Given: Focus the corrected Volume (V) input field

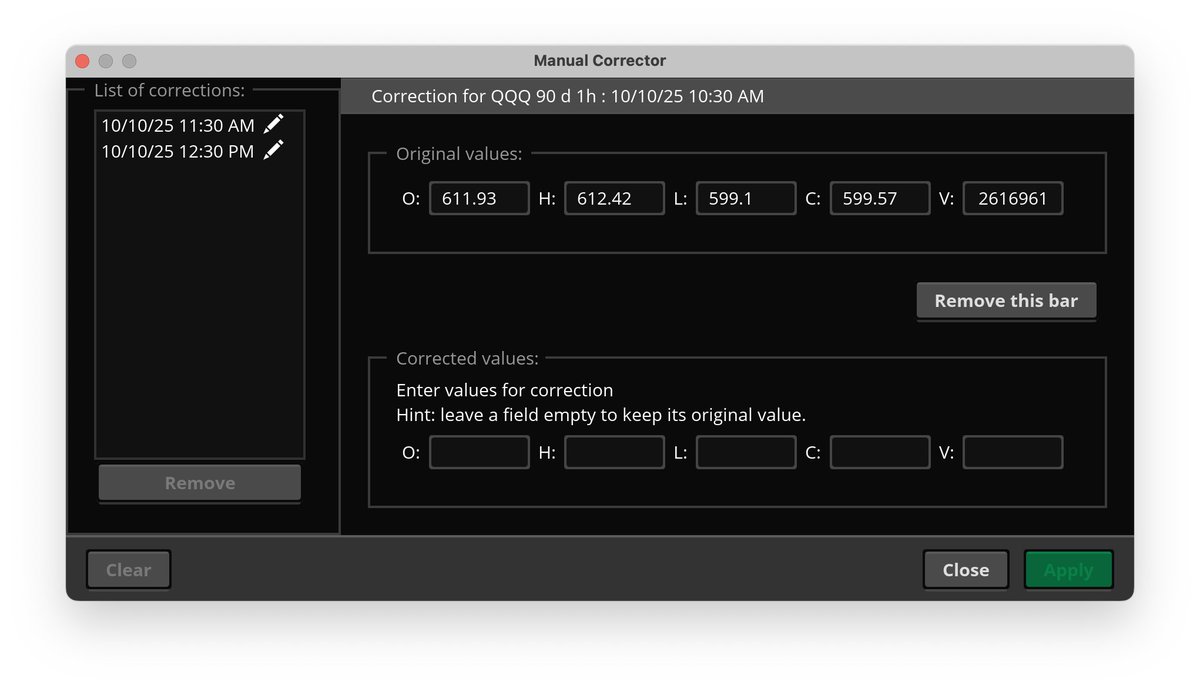Looking at the screenshot, I should click(x=1013, y=452).
